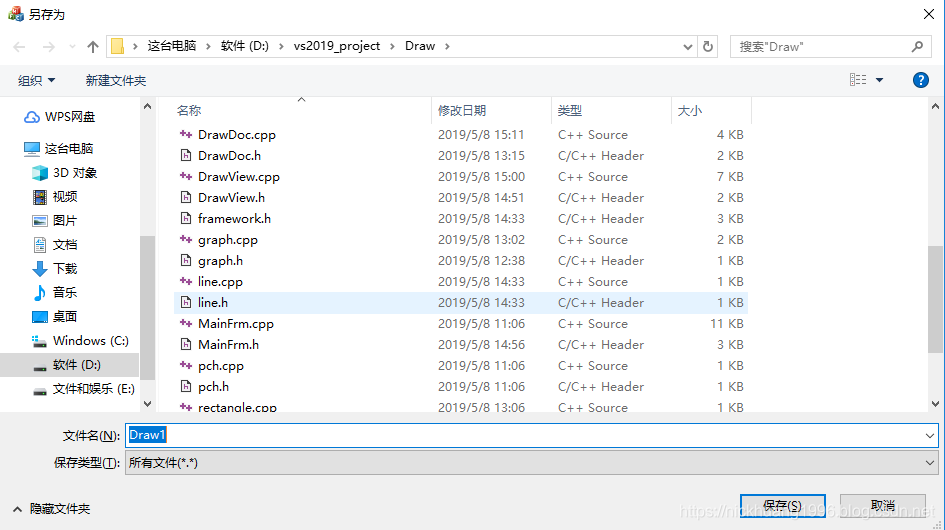Click the file list vertical scrollbar

click(935, 298)
